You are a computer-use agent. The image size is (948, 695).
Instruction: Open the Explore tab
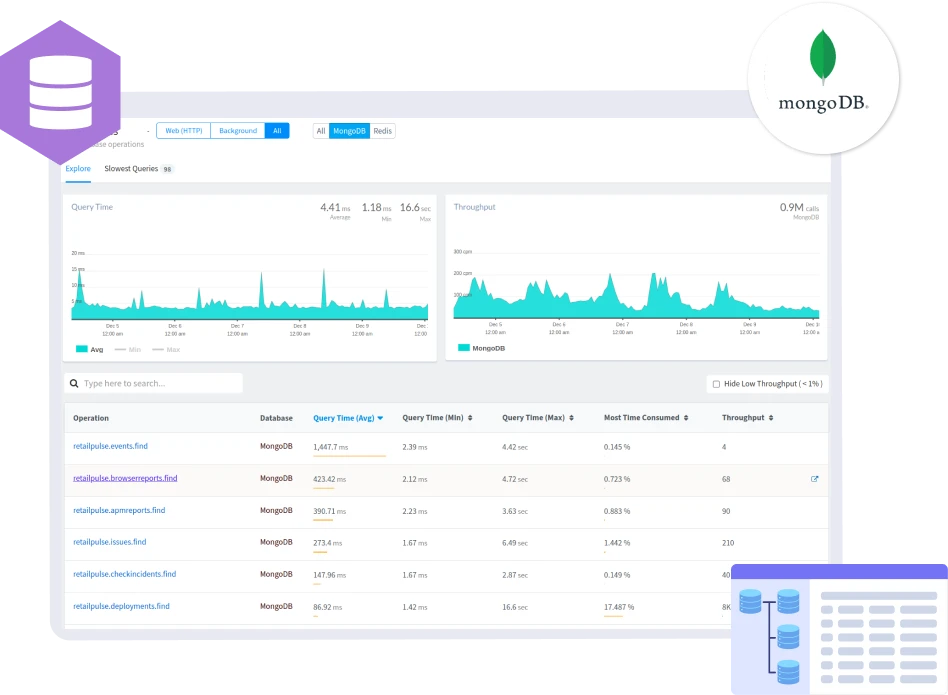click(78, 169)
